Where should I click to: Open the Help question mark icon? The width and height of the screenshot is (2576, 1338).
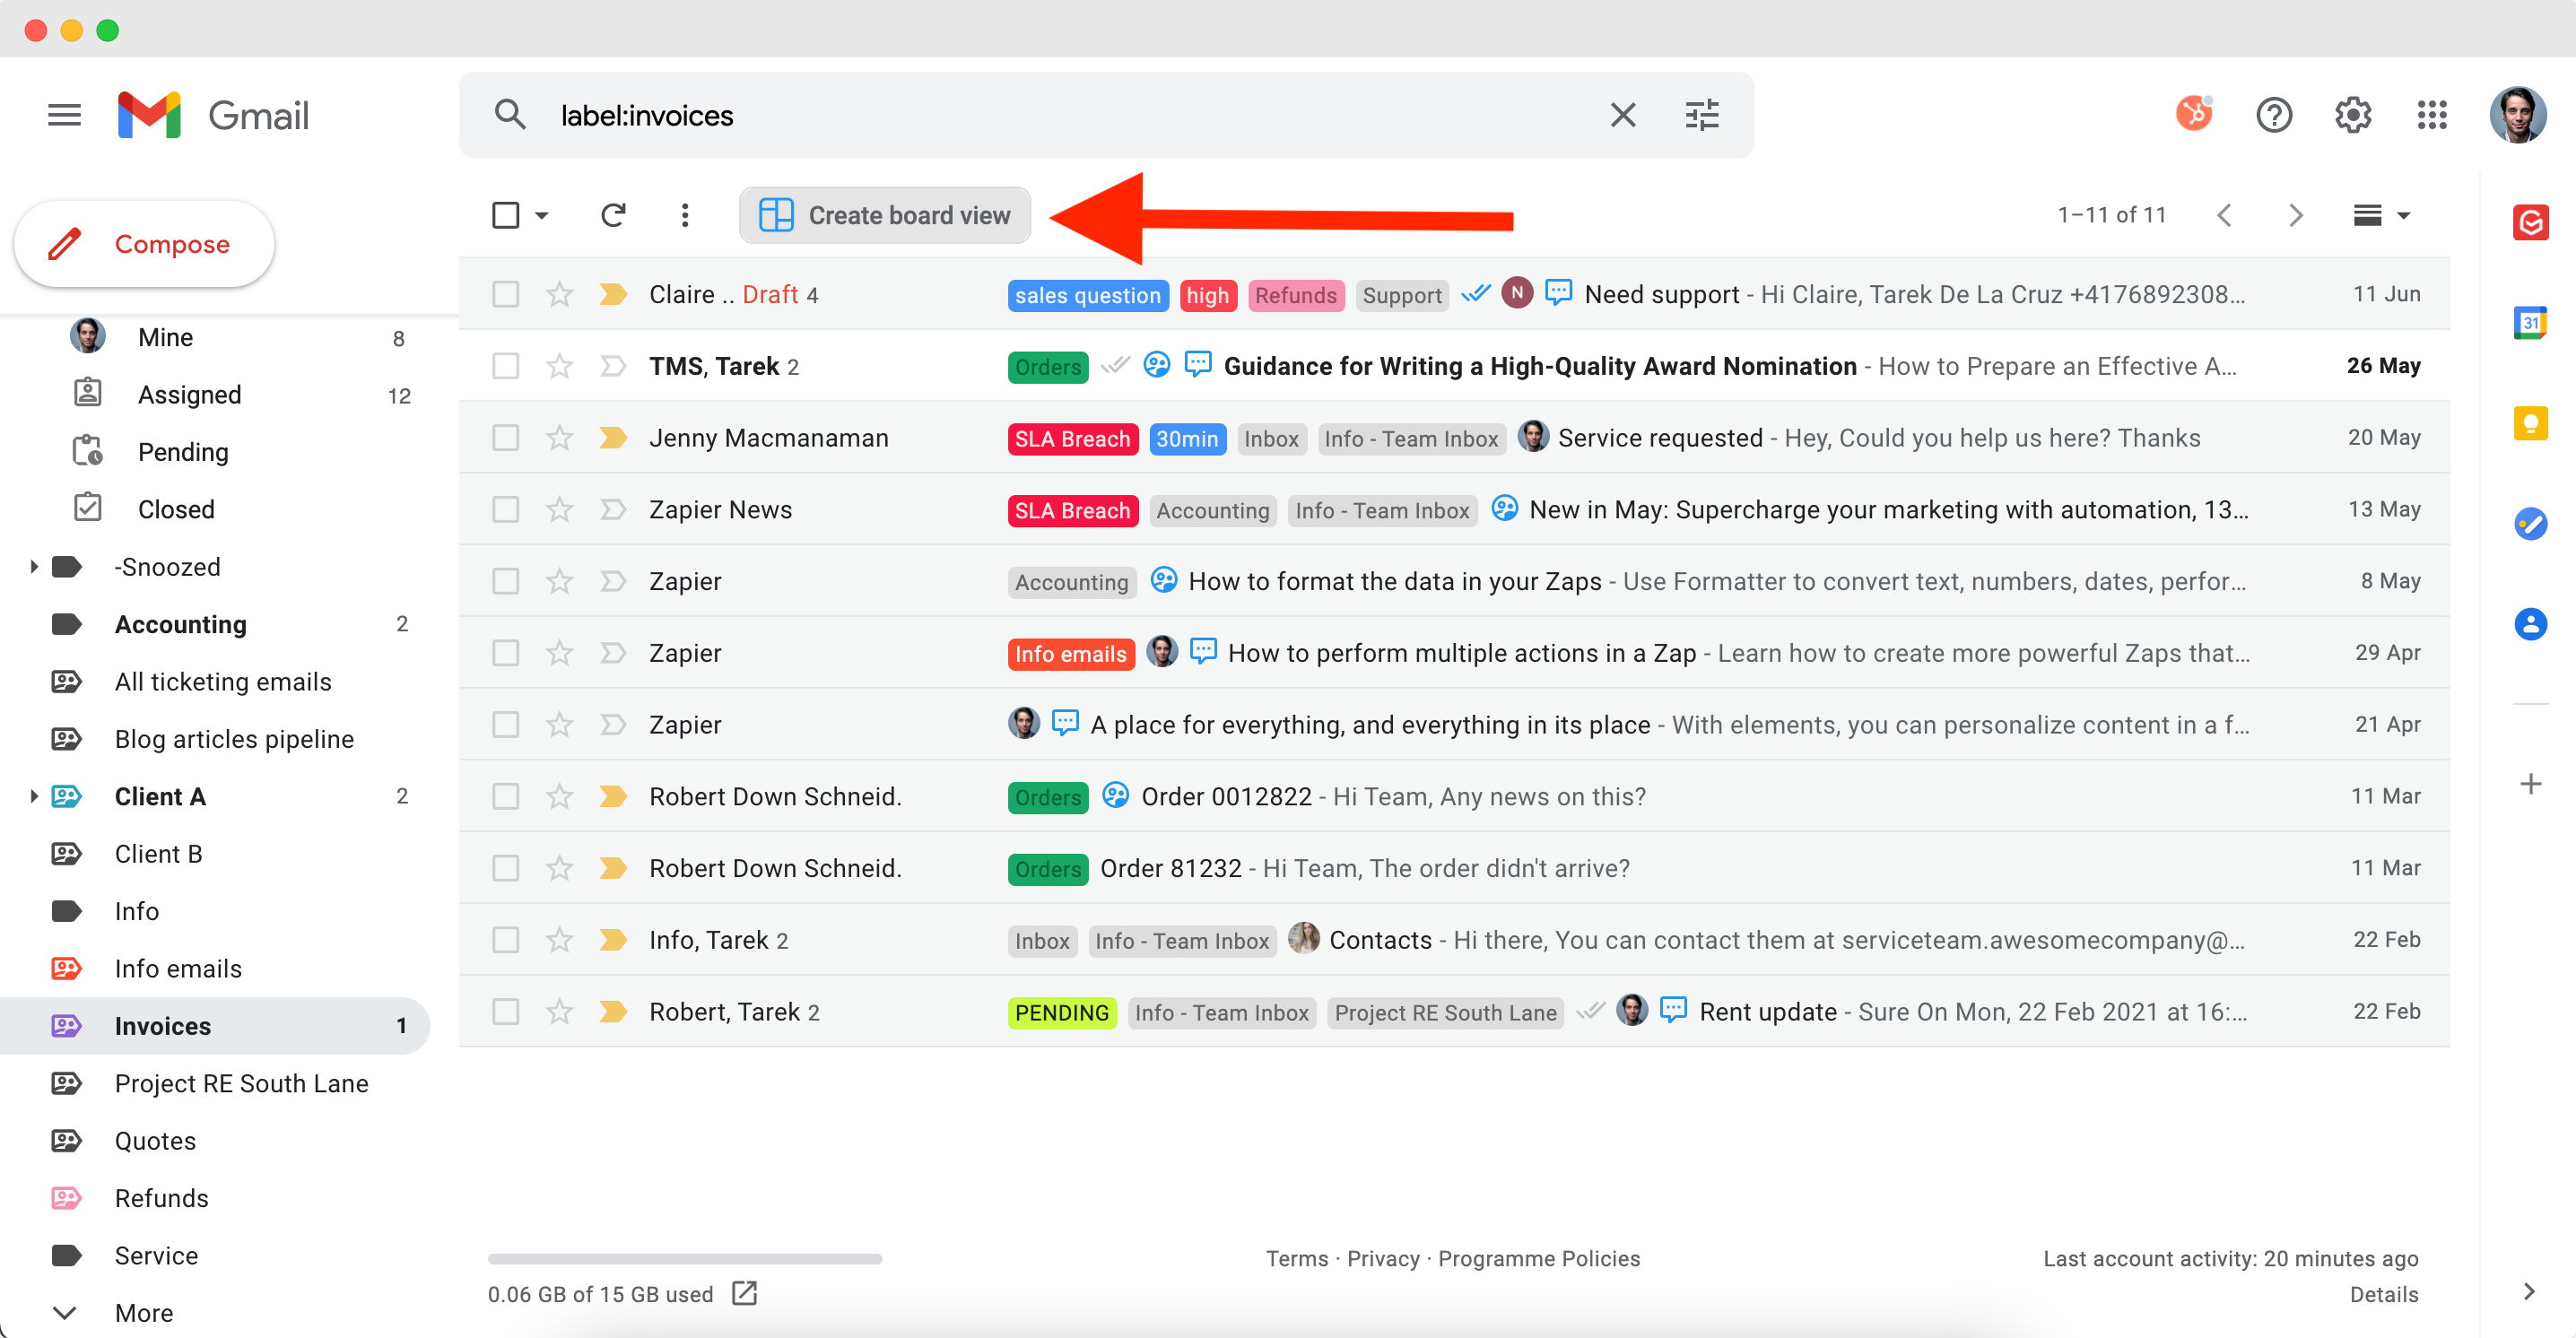click(2274, 115)
